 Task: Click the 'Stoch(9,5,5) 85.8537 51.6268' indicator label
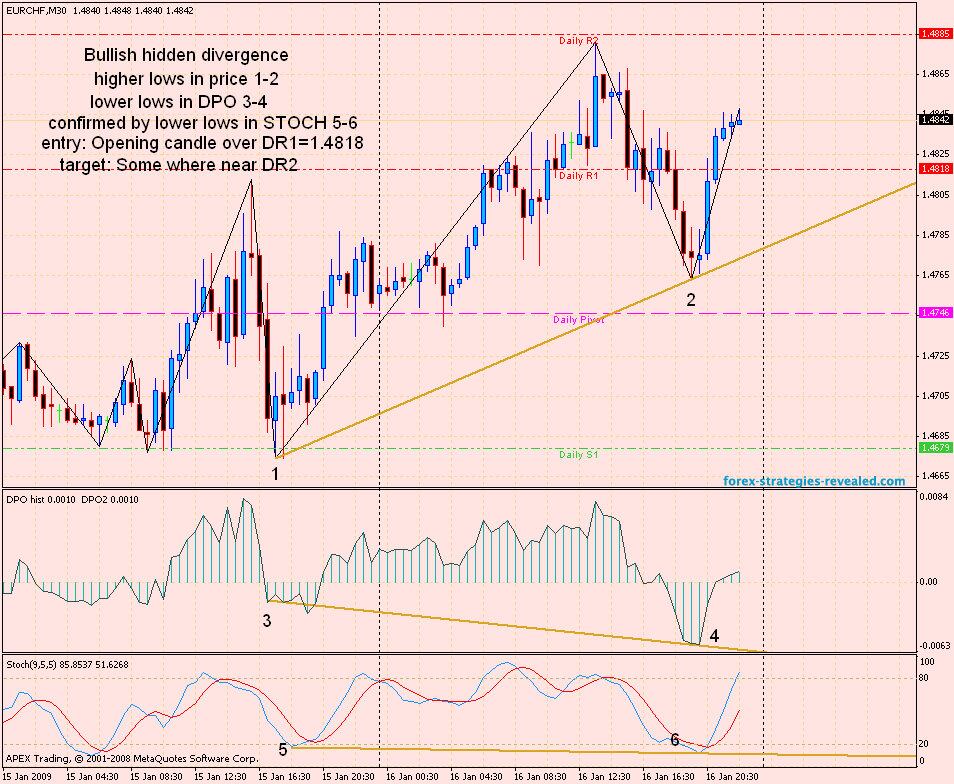click(x=68, y=665)
